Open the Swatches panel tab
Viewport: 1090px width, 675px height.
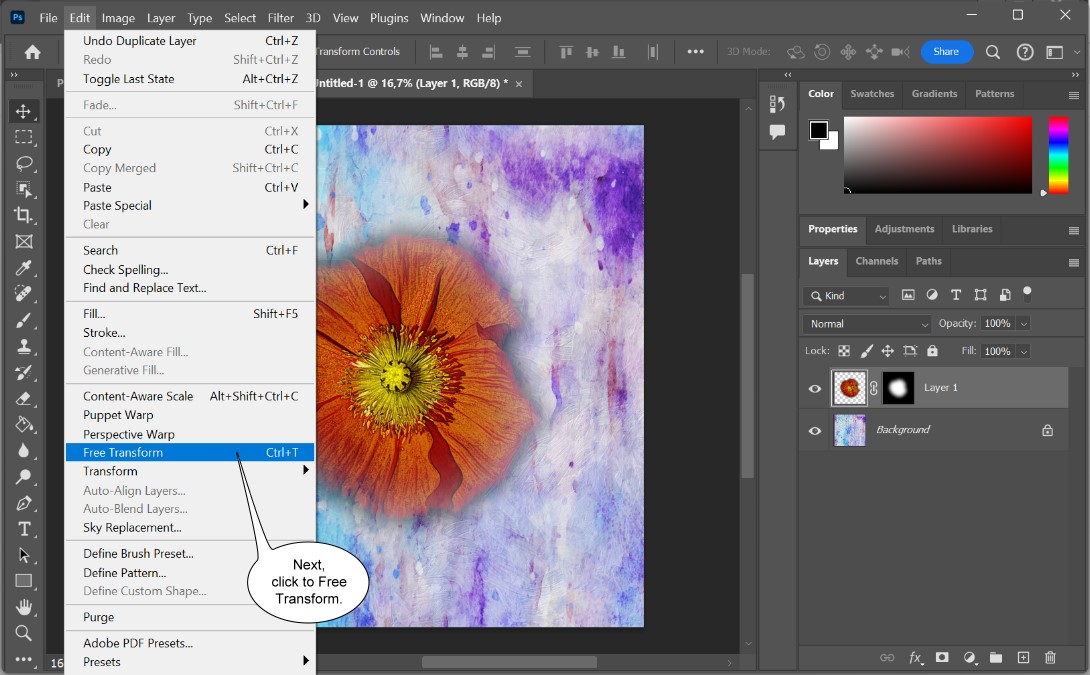pyautogui.click(x=872, y=94)
